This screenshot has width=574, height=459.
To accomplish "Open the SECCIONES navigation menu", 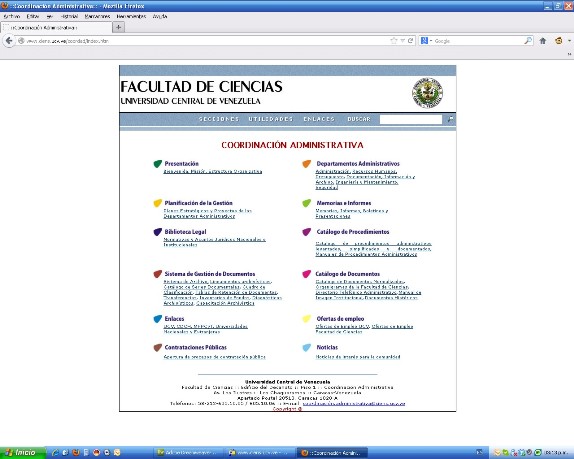I will [x=219, y=119].
